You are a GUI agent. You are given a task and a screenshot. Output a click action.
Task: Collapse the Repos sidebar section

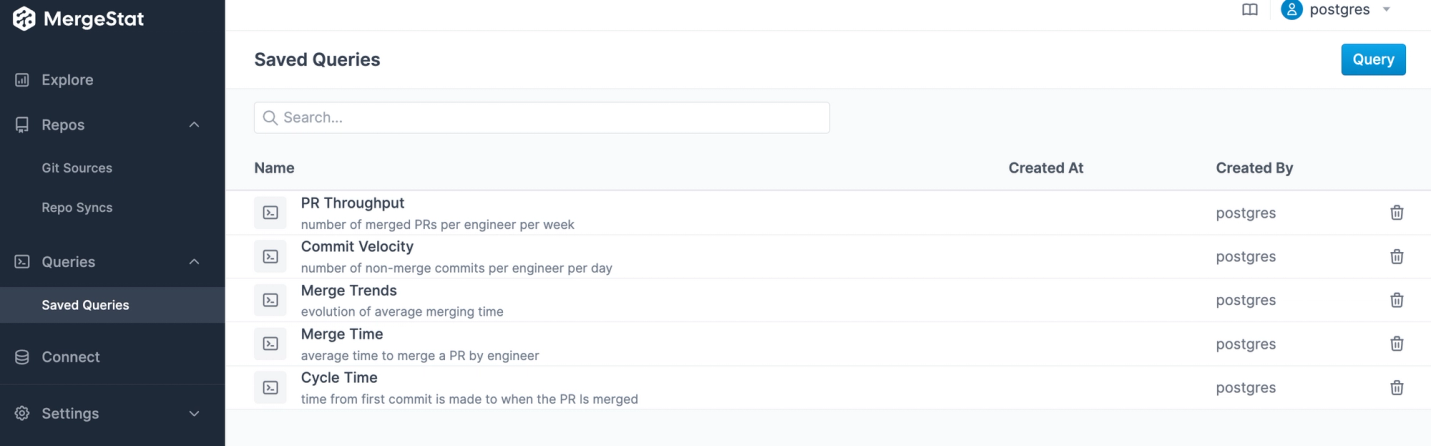coord(194,125)
